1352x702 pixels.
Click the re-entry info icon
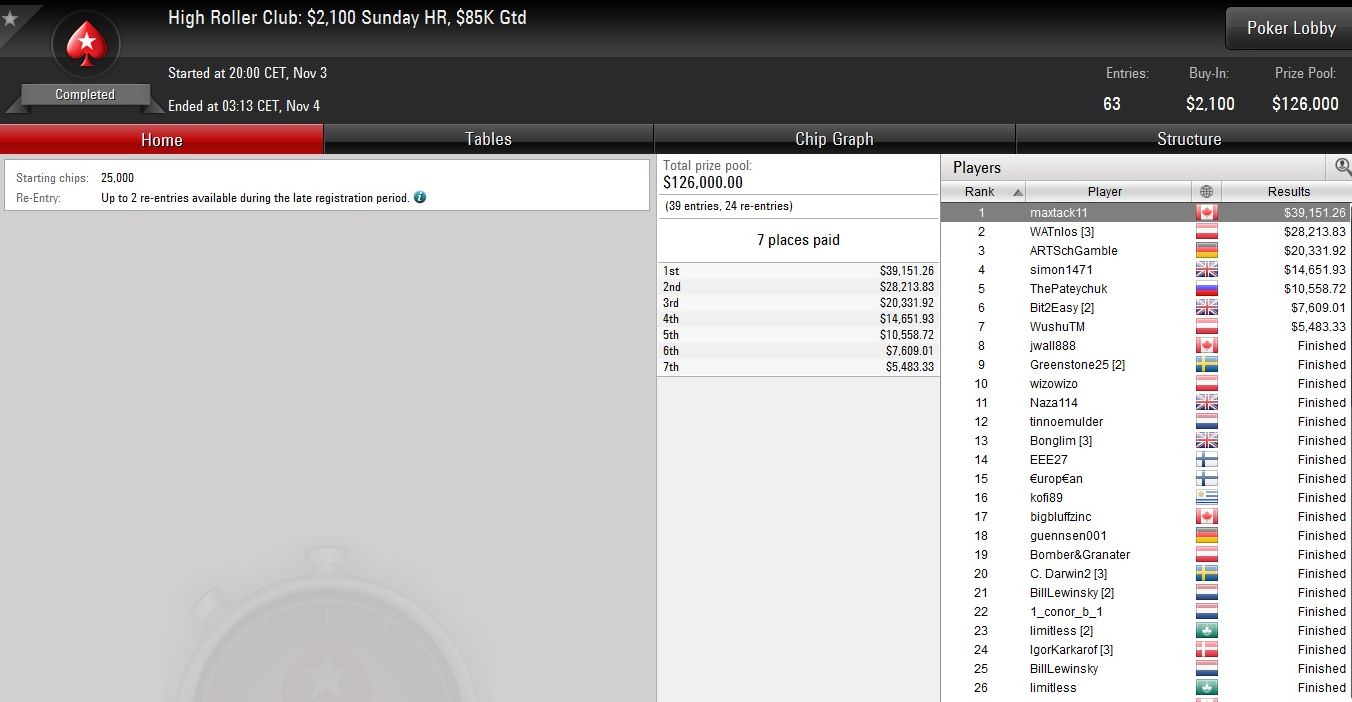(x=420, y=197)
